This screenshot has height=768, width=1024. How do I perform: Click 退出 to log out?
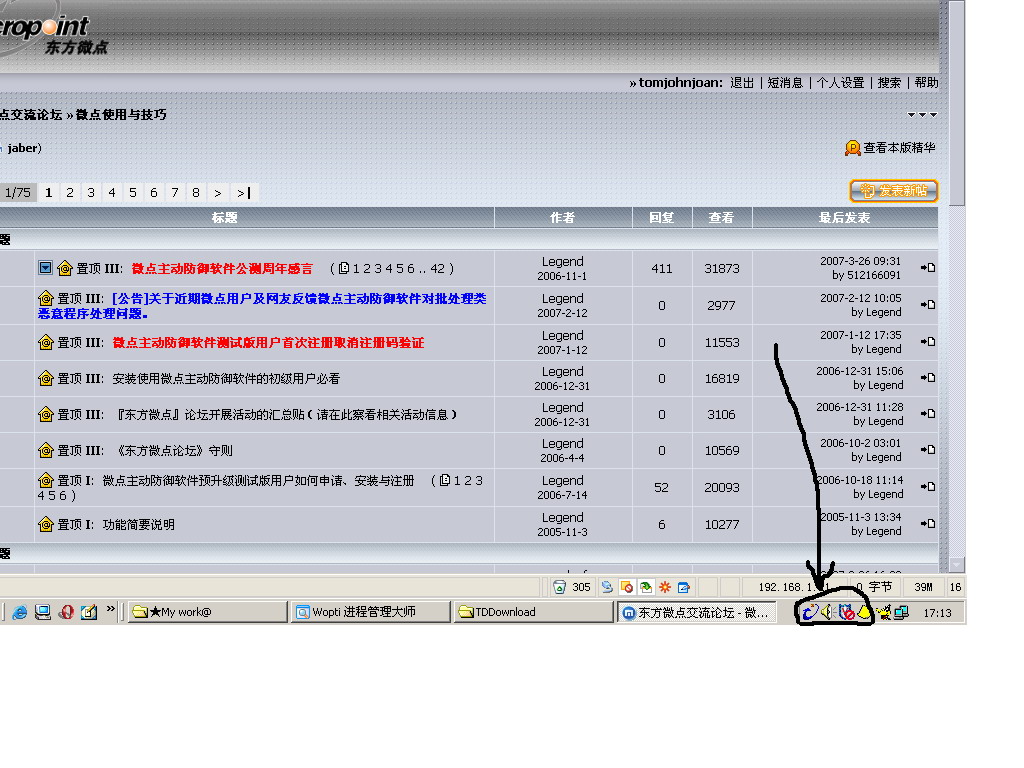742,83
